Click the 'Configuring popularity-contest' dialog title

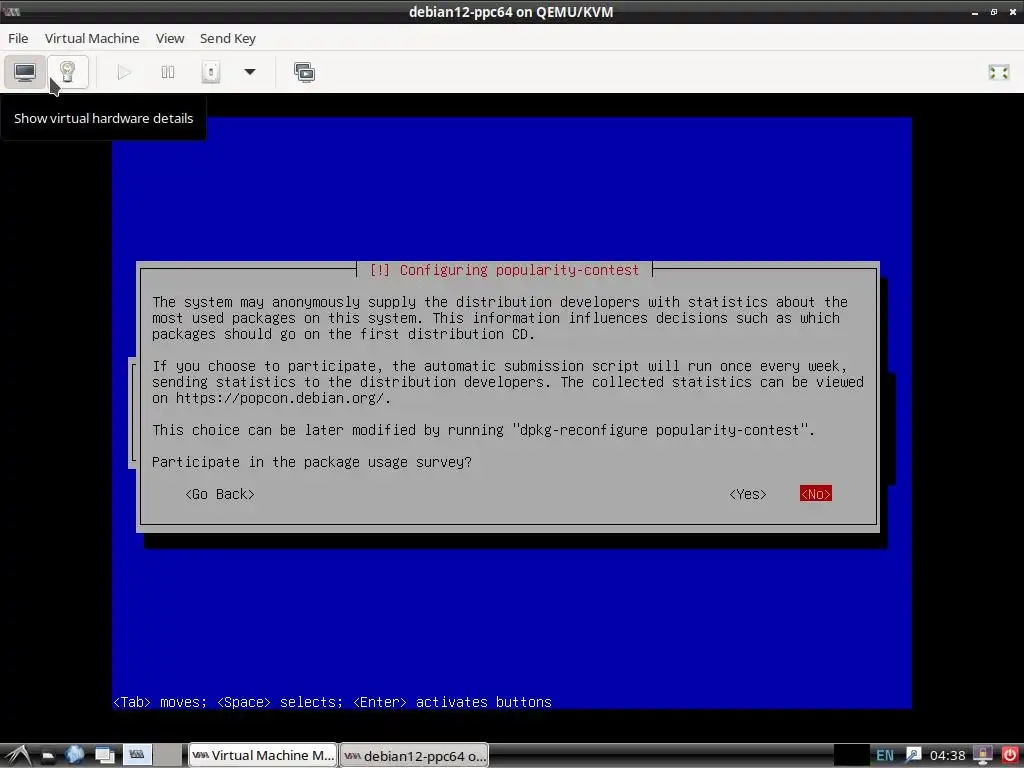tap(504, 270)
